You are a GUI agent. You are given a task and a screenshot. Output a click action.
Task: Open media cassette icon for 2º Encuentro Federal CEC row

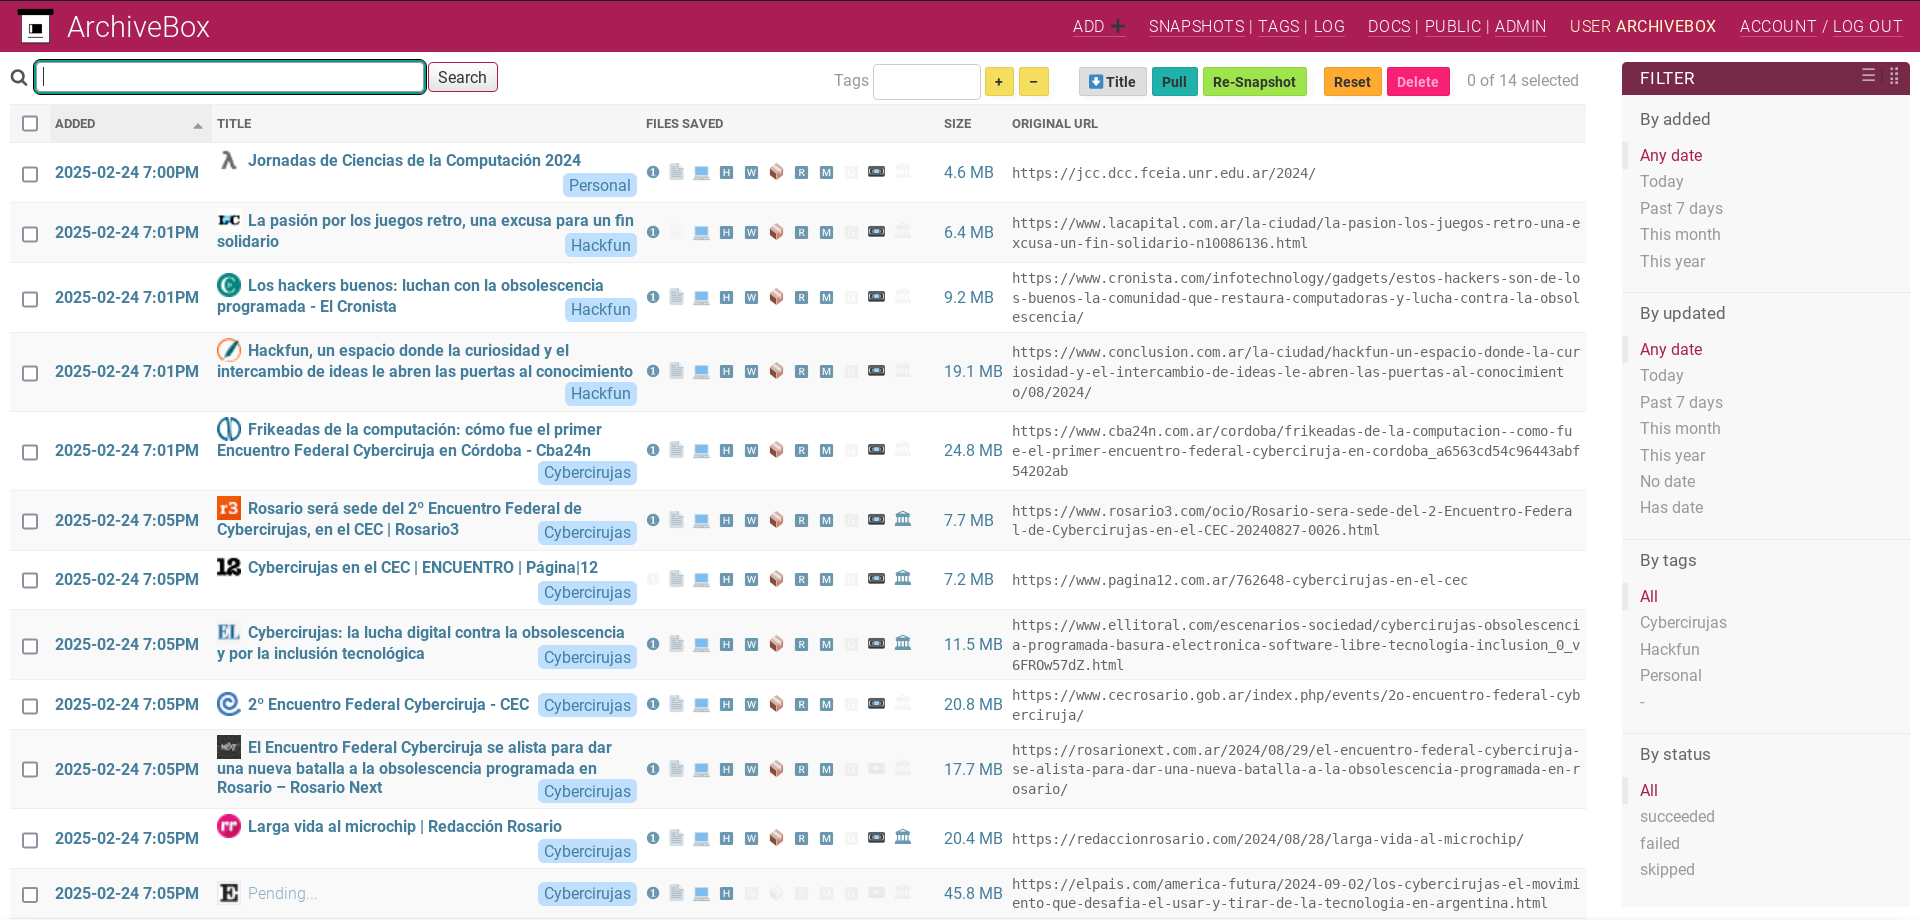[x=877, y=704]
